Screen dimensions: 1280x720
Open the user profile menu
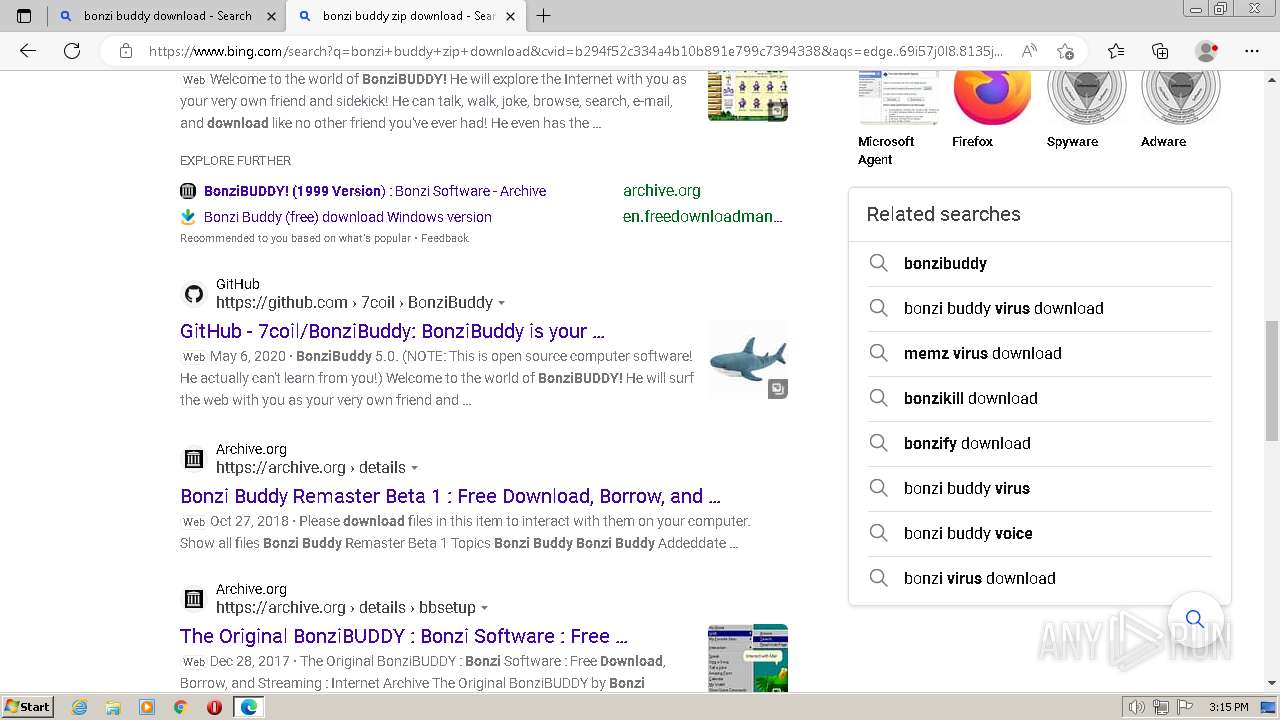pos(1206,51)
